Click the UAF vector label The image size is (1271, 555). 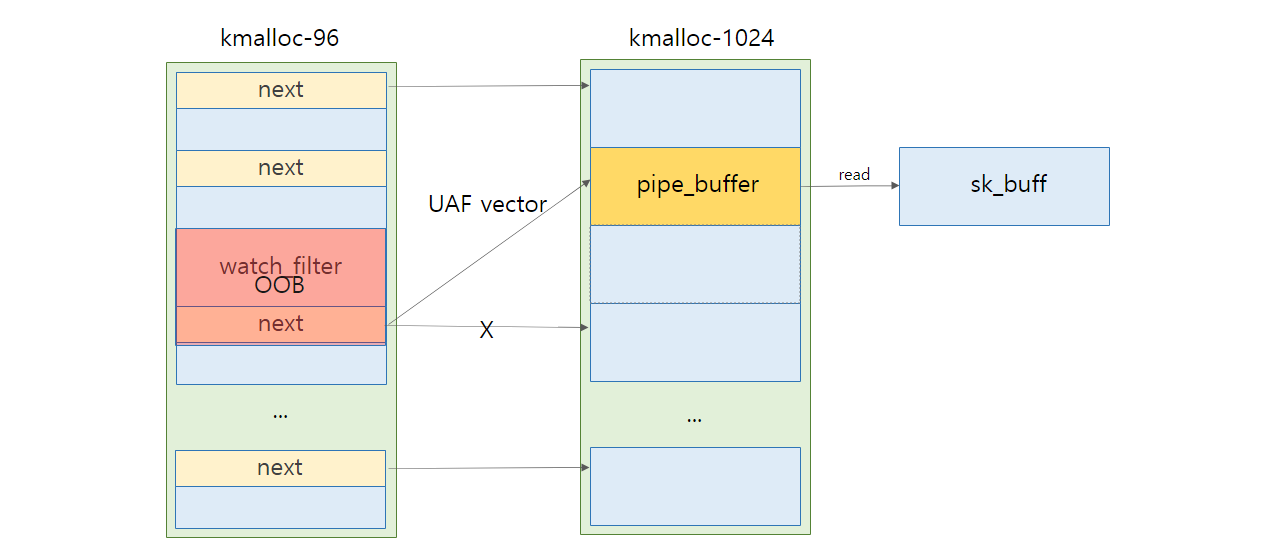(x=487, y=204)
